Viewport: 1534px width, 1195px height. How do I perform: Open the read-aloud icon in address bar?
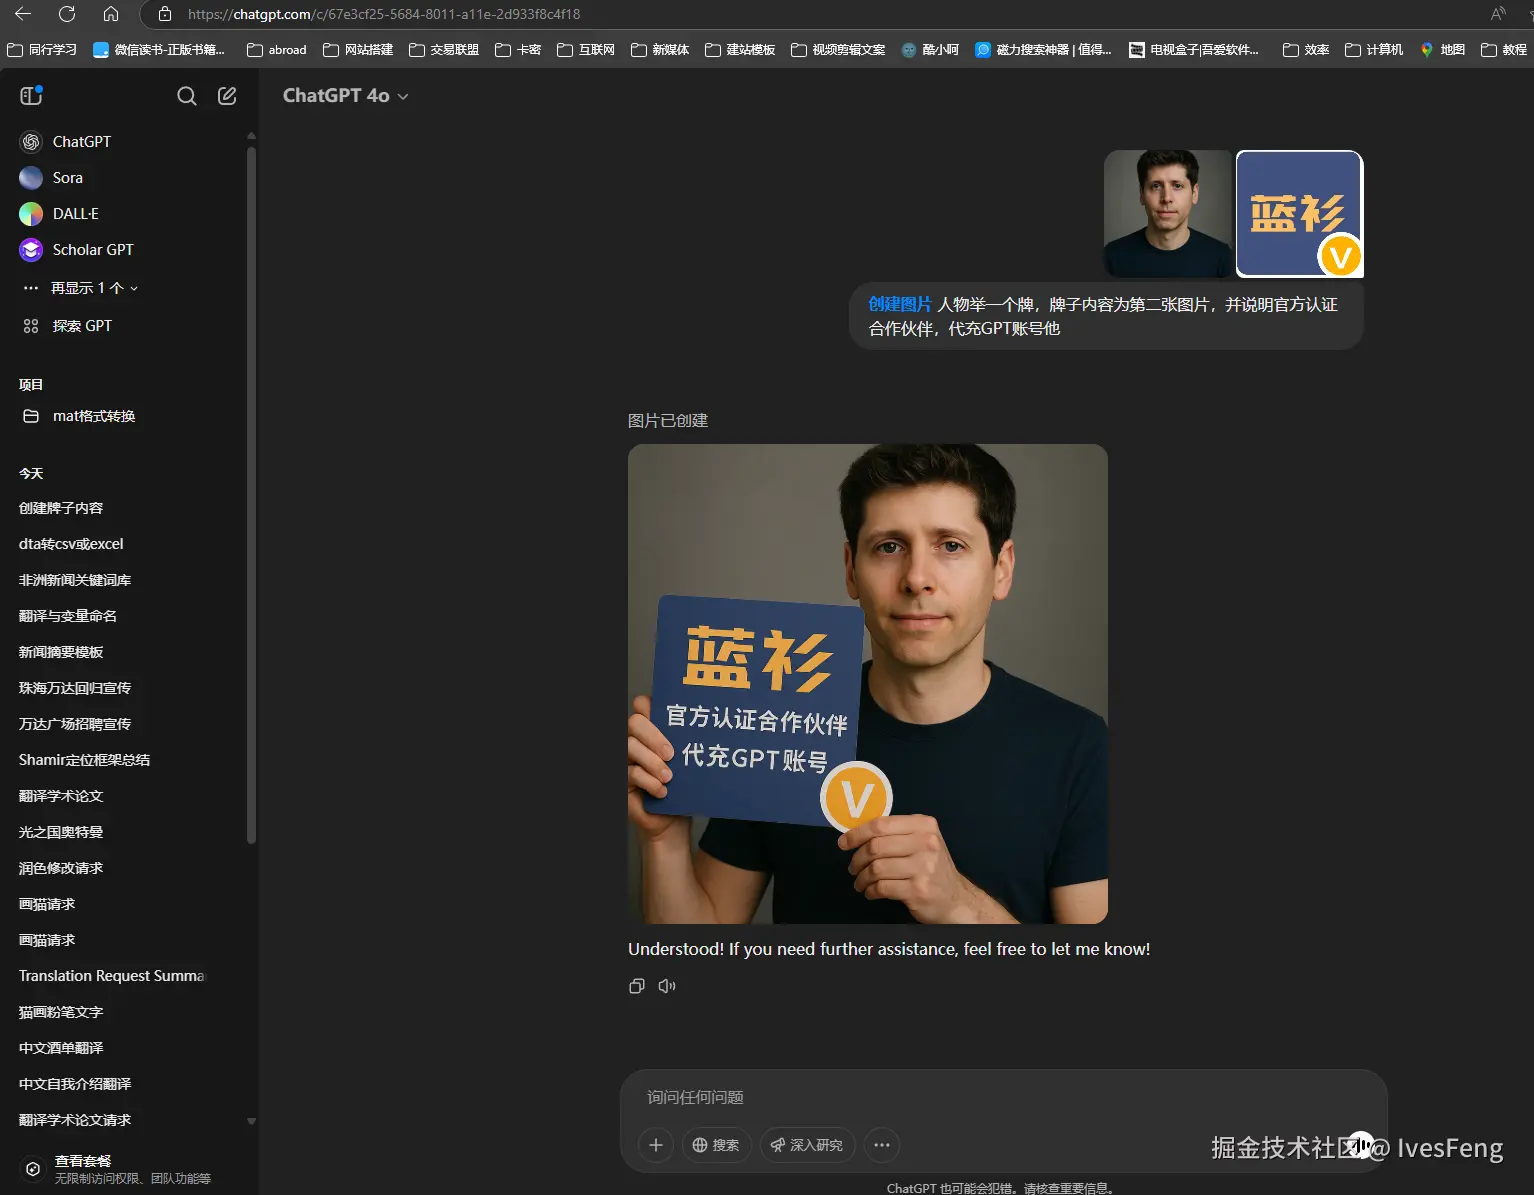(x=1498, y=14)
